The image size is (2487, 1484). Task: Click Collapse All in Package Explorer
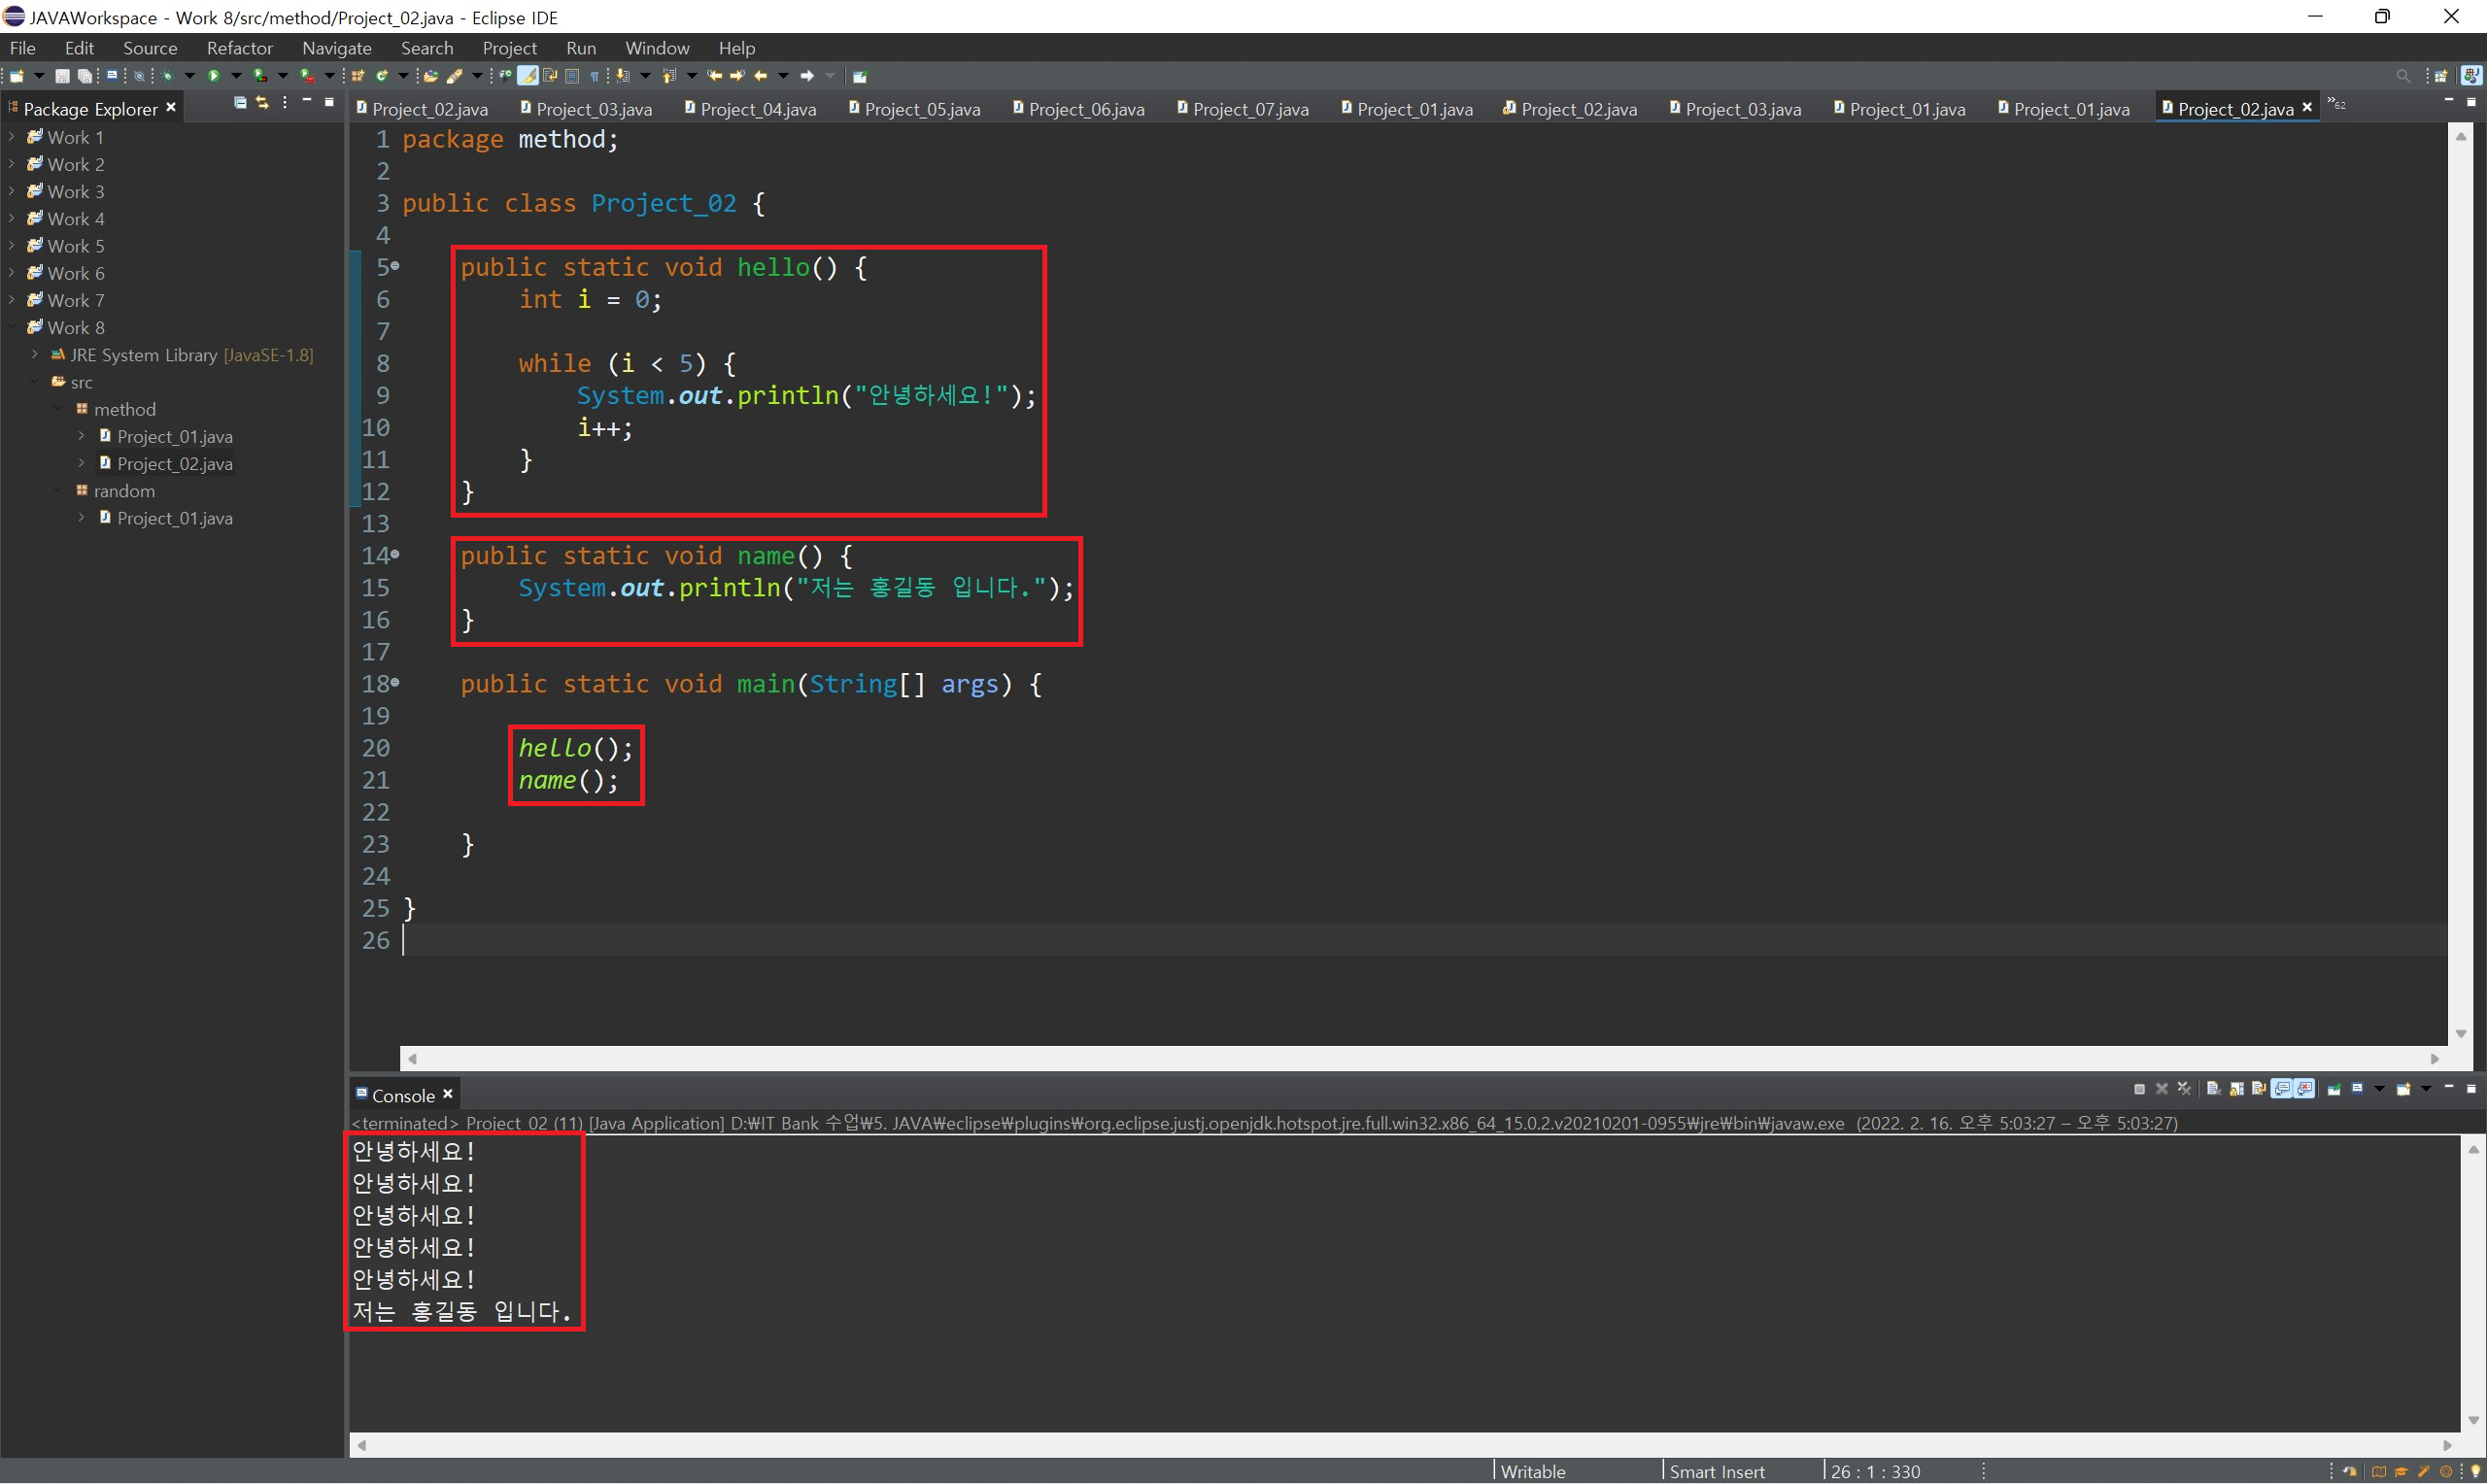240,103
